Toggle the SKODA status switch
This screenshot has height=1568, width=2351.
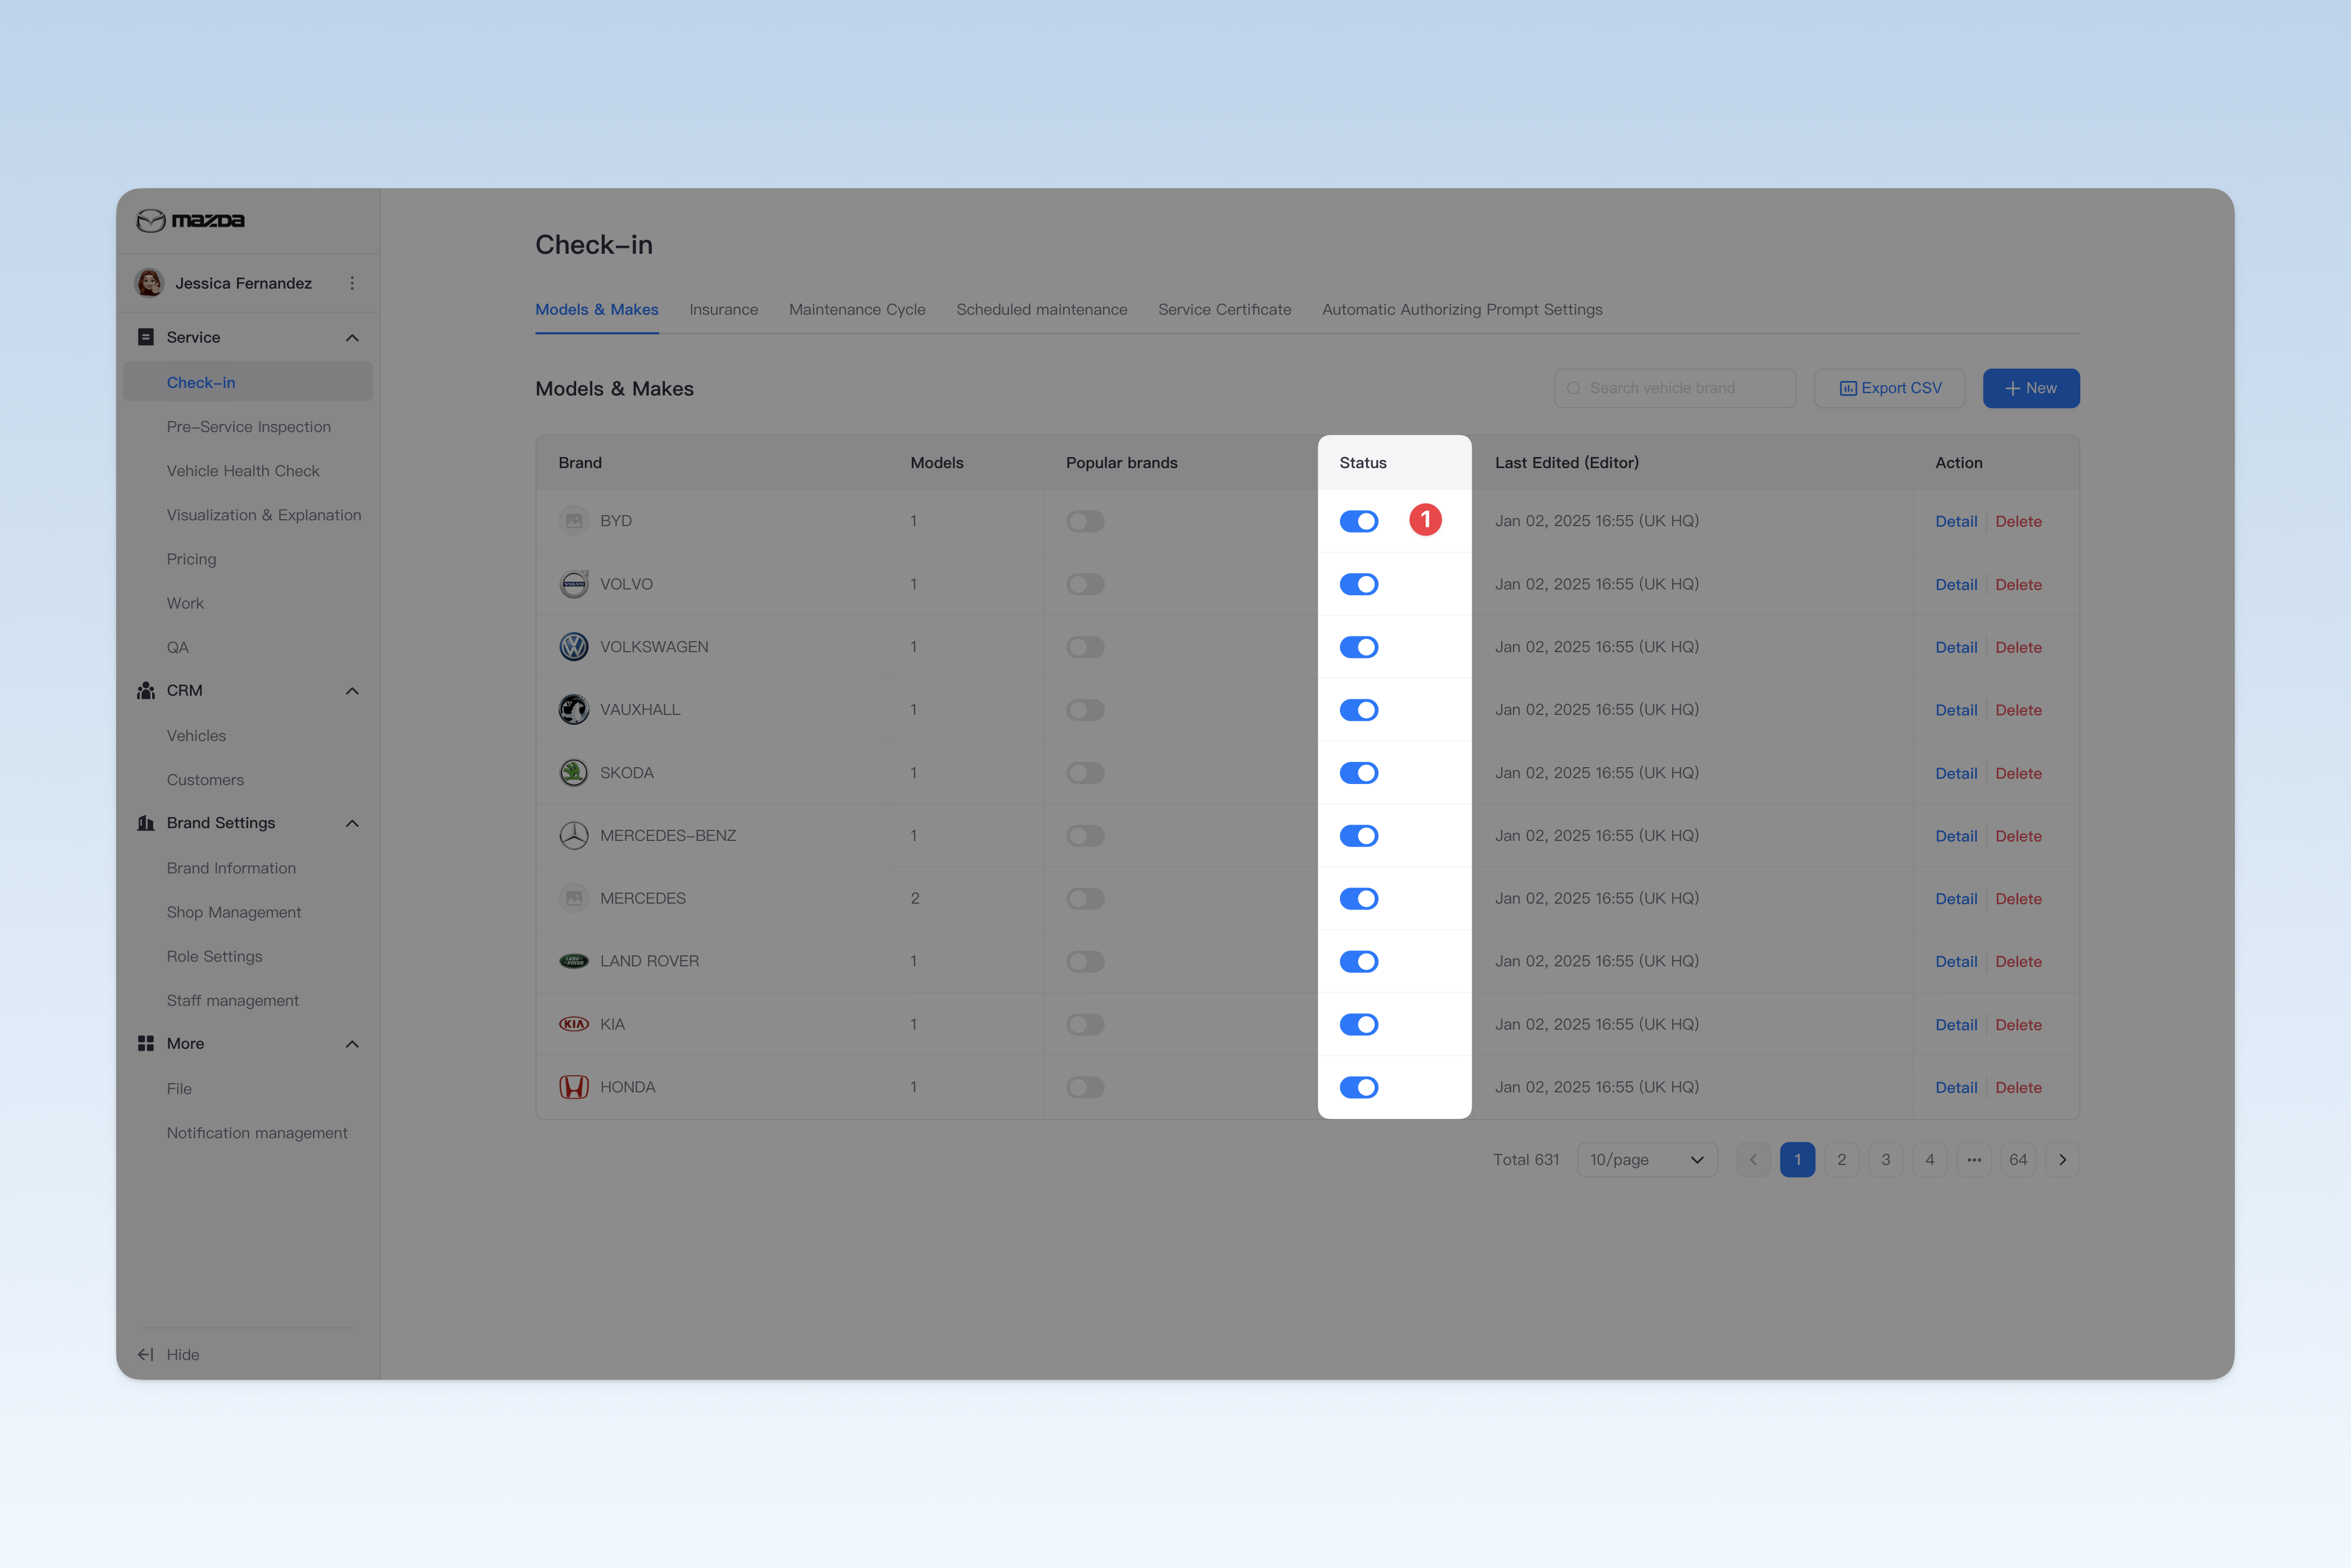[1359, 773]
